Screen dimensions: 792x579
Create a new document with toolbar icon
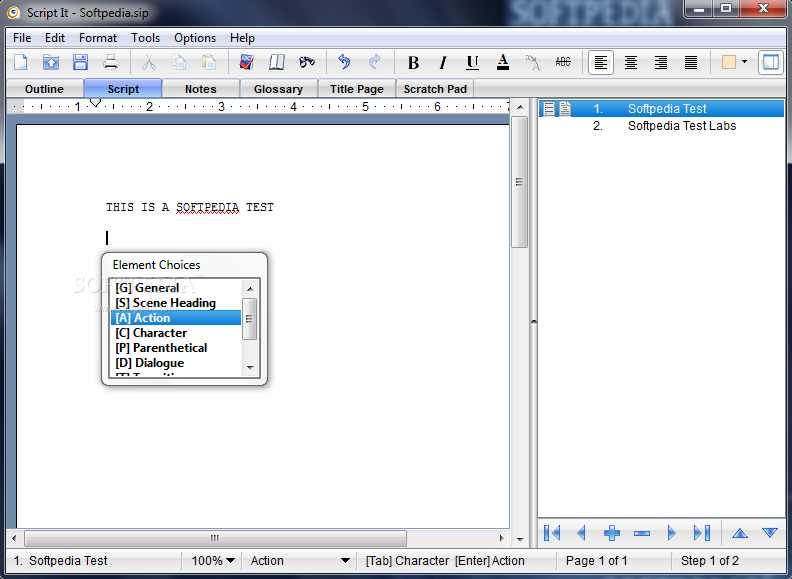[x=21, y=62]
